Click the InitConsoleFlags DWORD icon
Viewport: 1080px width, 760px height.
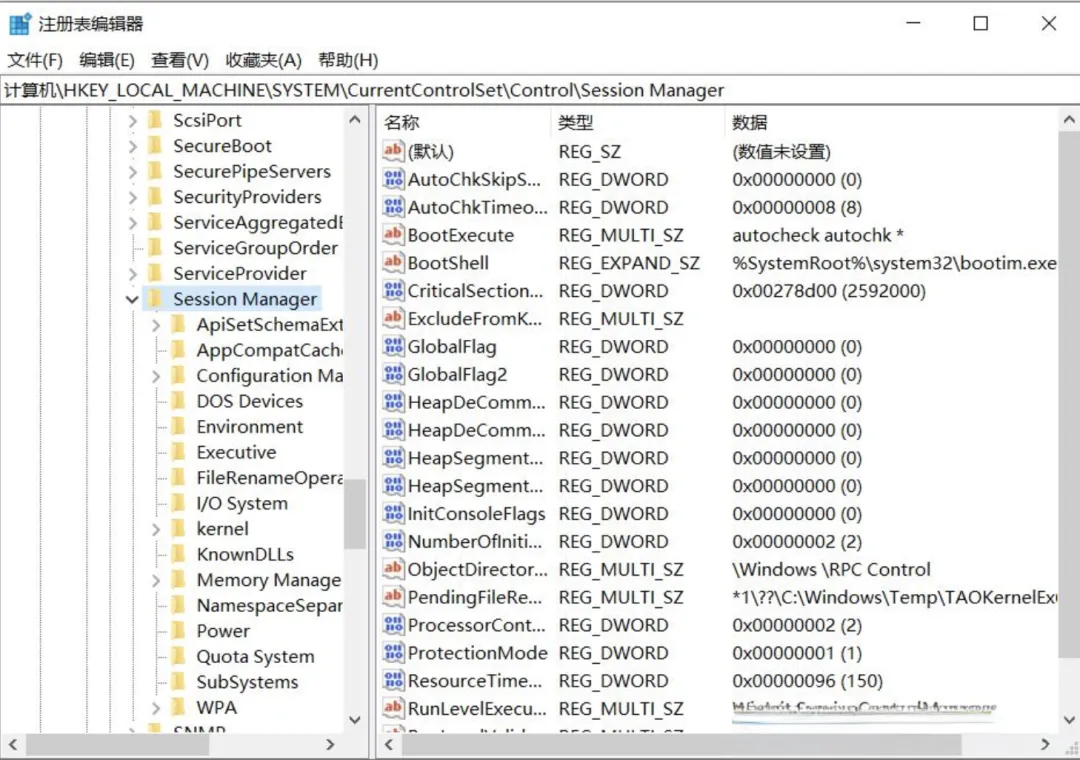pos(393,513)
